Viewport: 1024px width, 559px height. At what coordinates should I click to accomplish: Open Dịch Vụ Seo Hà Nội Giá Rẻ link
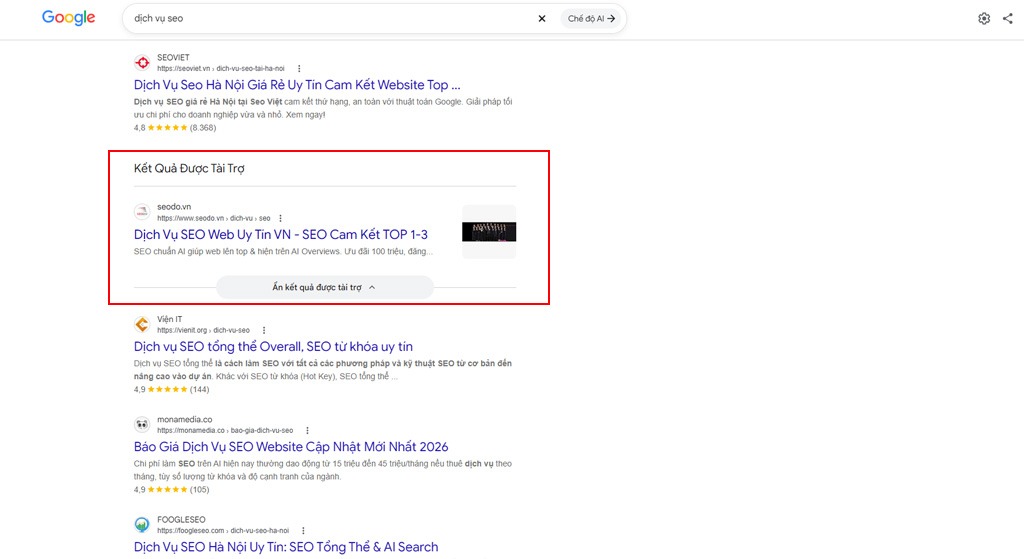(297, 85)
